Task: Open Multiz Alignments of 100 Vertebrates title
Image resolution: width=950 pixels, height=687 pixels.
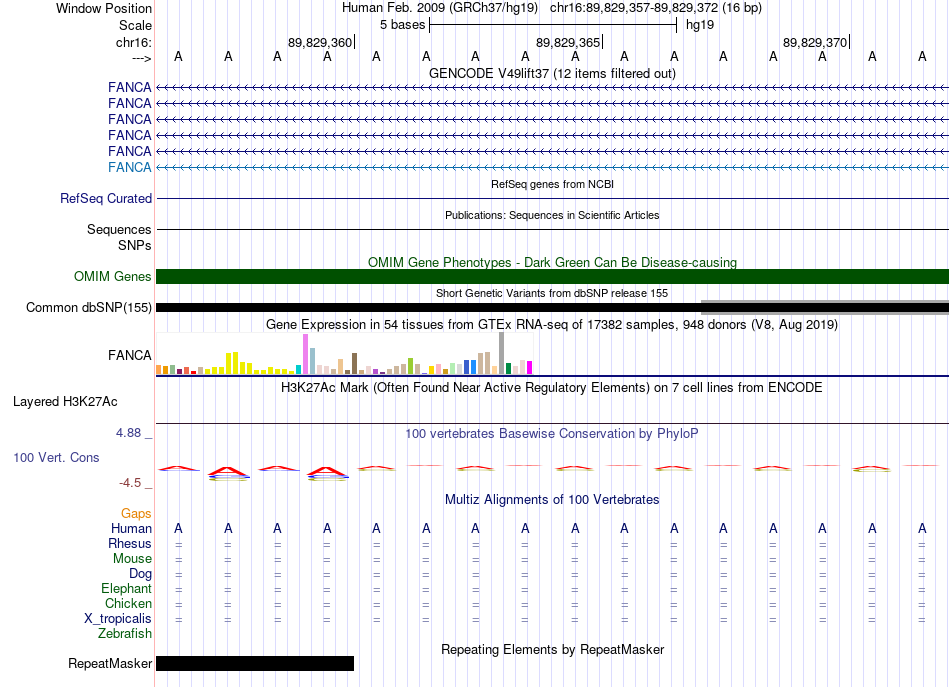Action: pyautogui.click(x=552, y=499)
